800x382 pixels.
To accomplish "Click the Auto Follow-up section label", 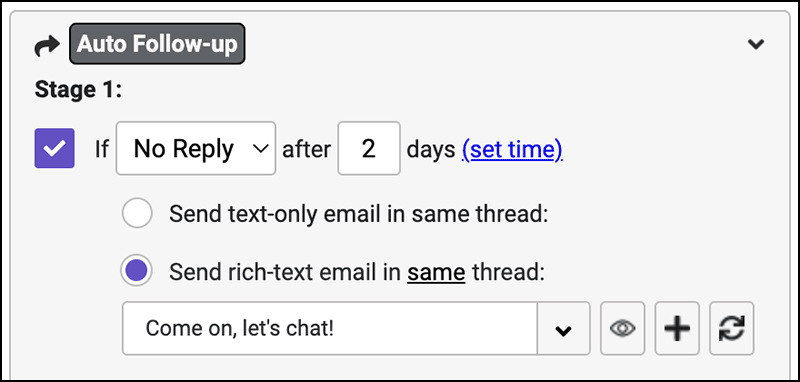I will [x=157, y=44].
